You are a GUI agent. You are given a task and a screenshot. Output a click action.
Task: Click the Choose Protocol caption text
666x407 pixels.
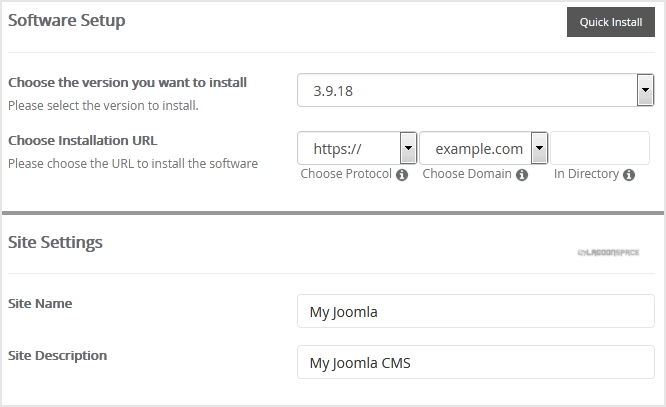coord(346,175)
